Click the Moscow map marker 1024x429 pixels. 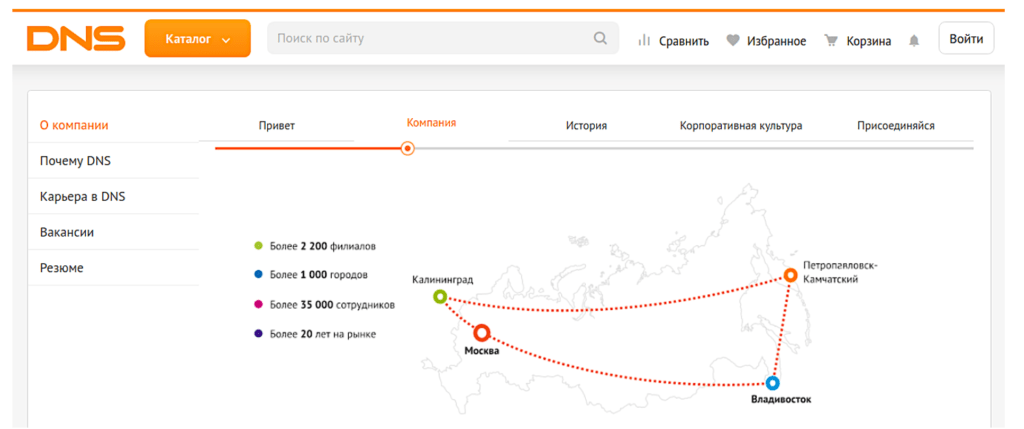pos(482,332)
